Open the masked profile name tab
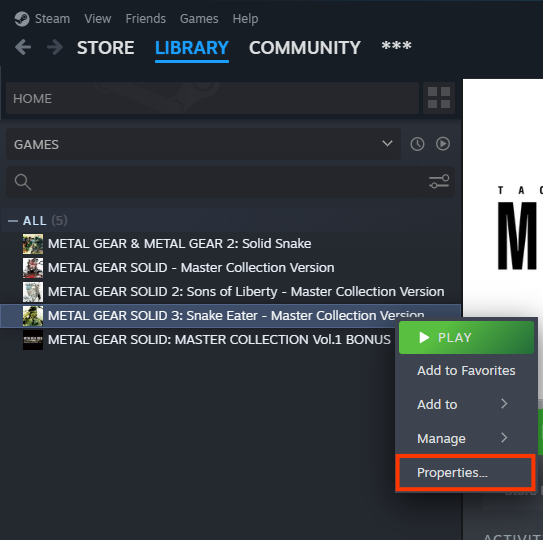This screenshot has height=540, width=543. coord(397,46)
